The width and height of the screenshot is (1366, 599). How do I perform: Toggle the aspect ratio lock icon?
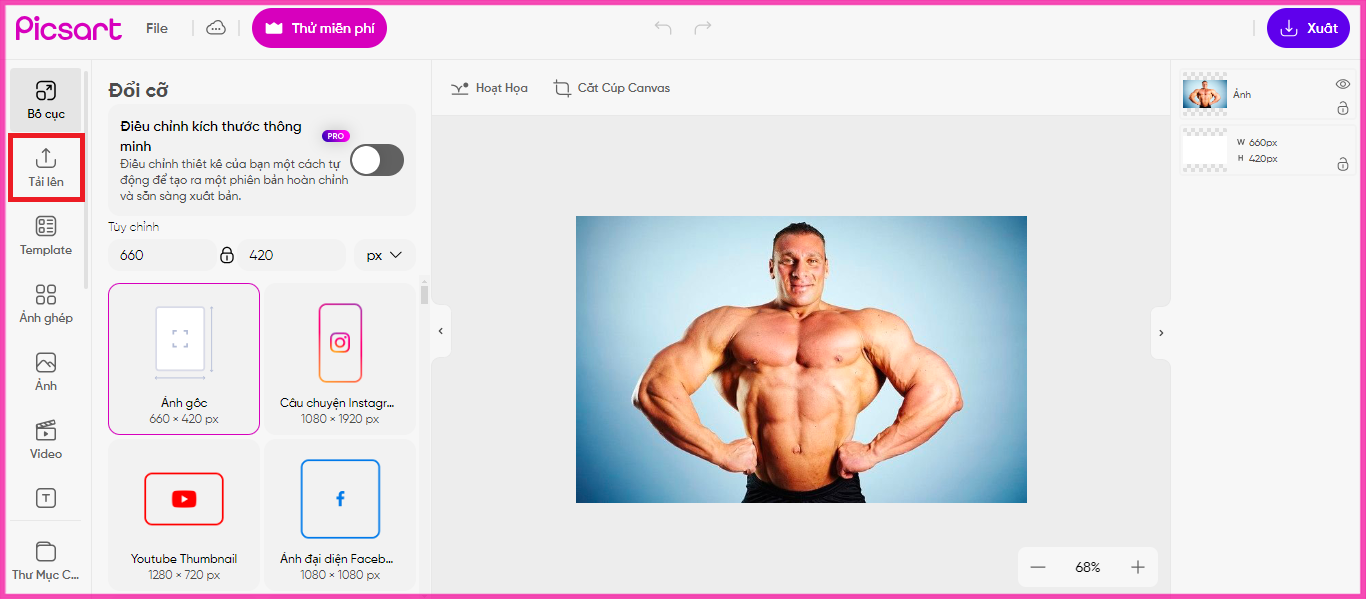(x=227, y=255)
